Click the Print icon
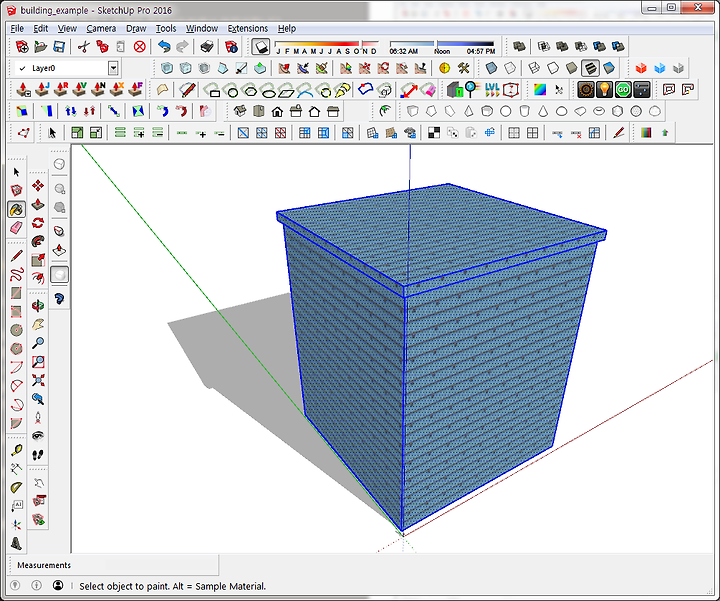 207,46
